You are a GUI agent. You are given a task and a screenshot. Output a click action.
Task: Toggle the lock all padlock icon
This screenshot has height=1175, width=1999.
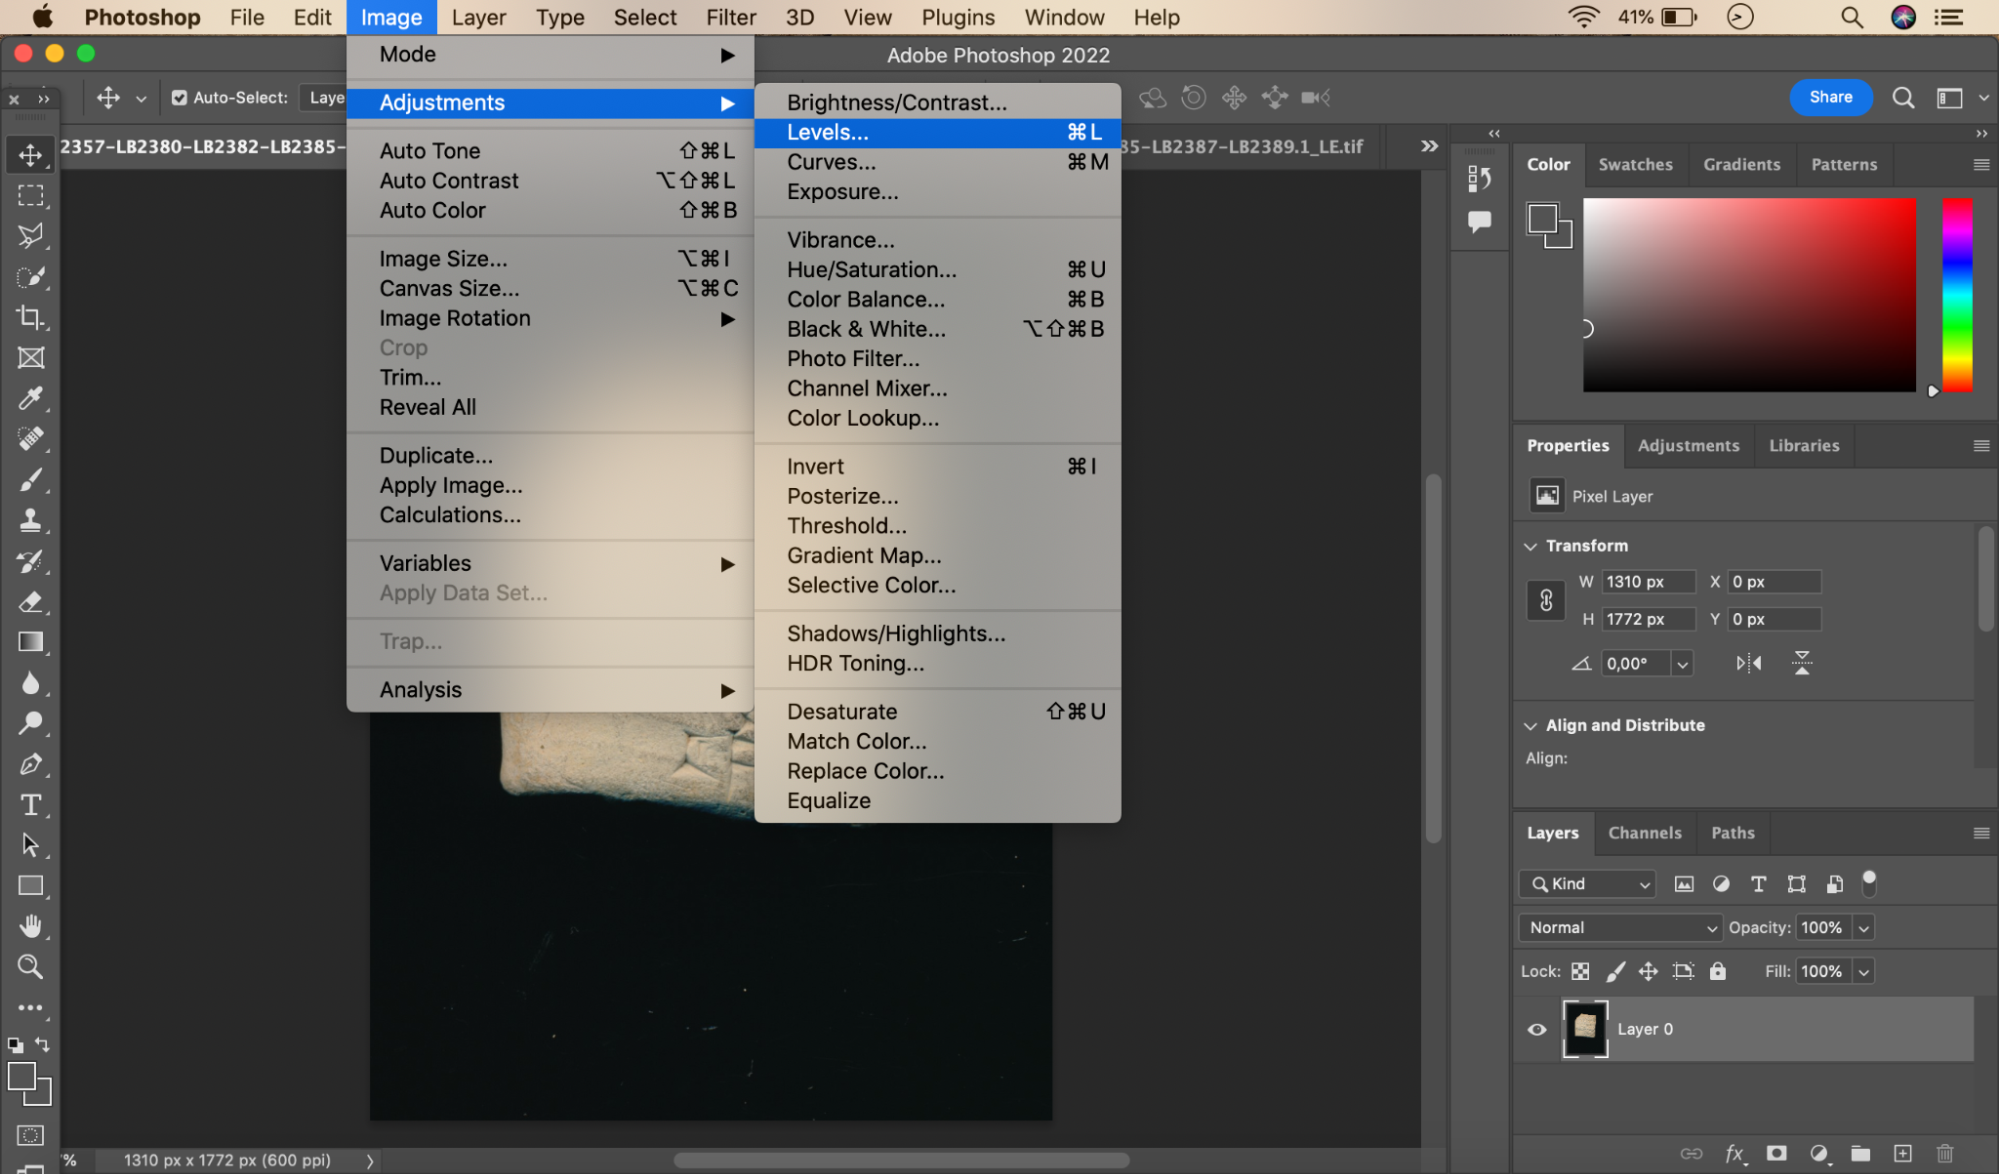click(1717, 971)
